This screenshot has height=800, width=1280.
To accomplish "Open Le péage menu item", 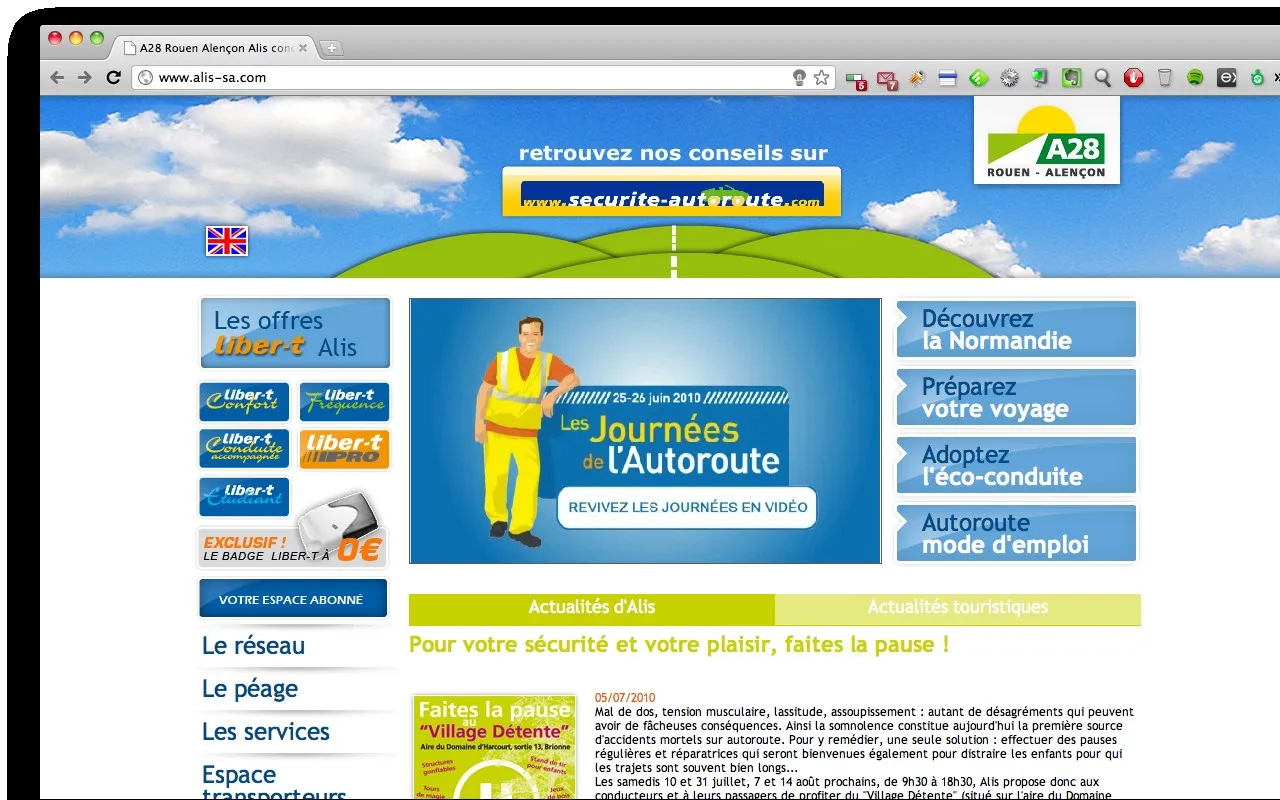I will [x=250, y=689].
